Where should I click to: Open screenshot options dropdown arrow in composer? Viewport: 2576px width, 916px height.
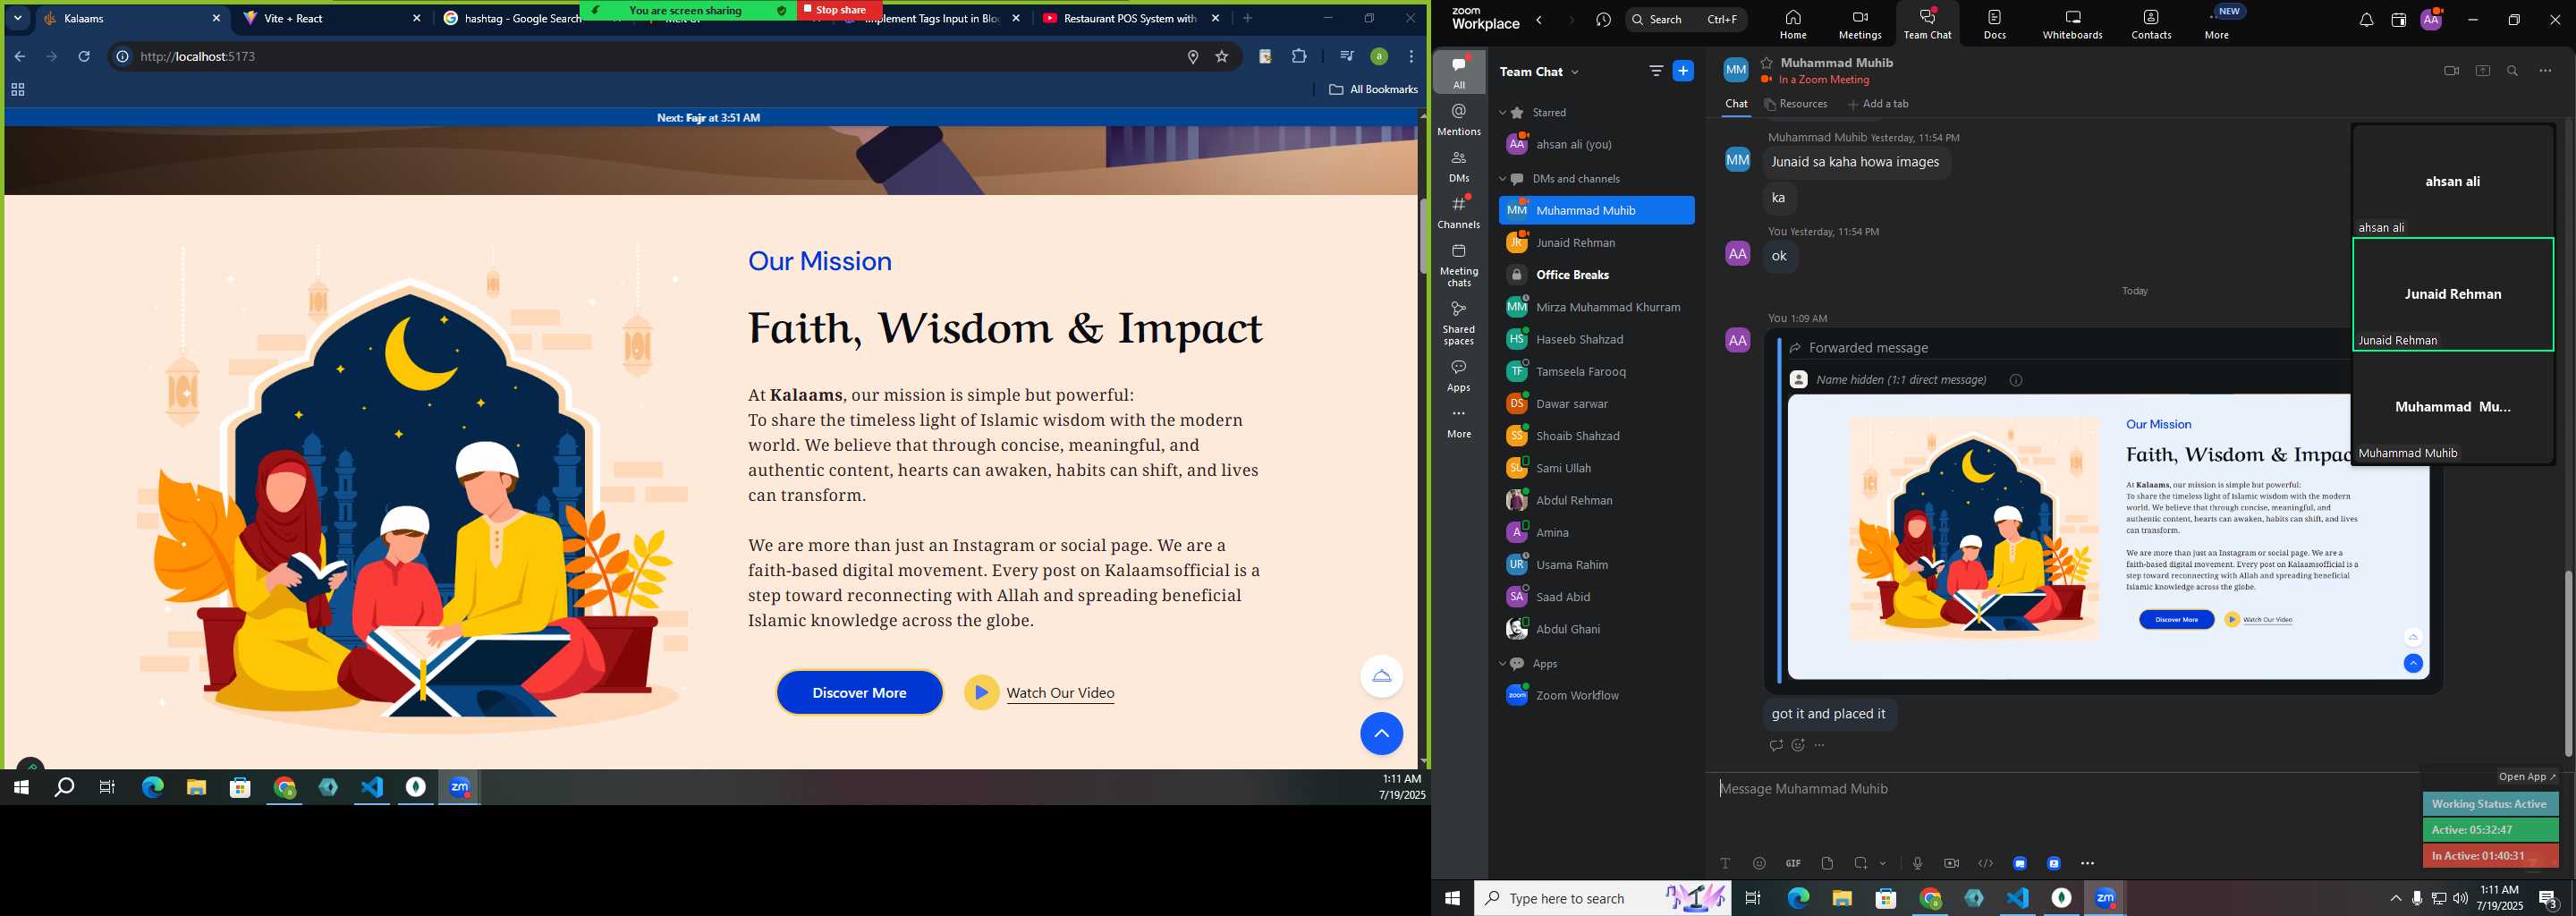(x=1883, y=863)
